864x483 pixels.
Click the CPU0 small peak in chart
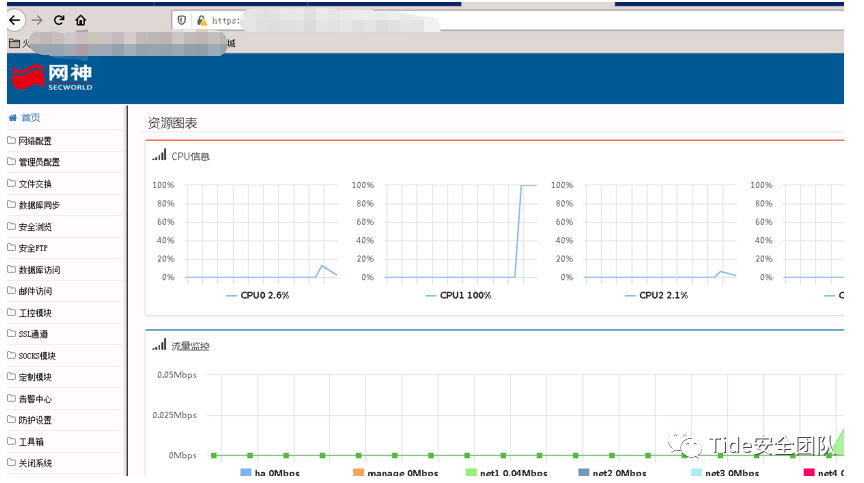click(x=323, y=267)
